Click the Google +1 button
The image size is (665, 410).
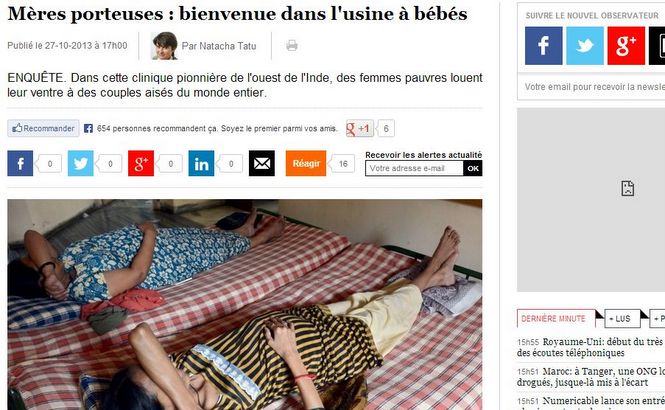pyautogui.click(x=360, y=128)
